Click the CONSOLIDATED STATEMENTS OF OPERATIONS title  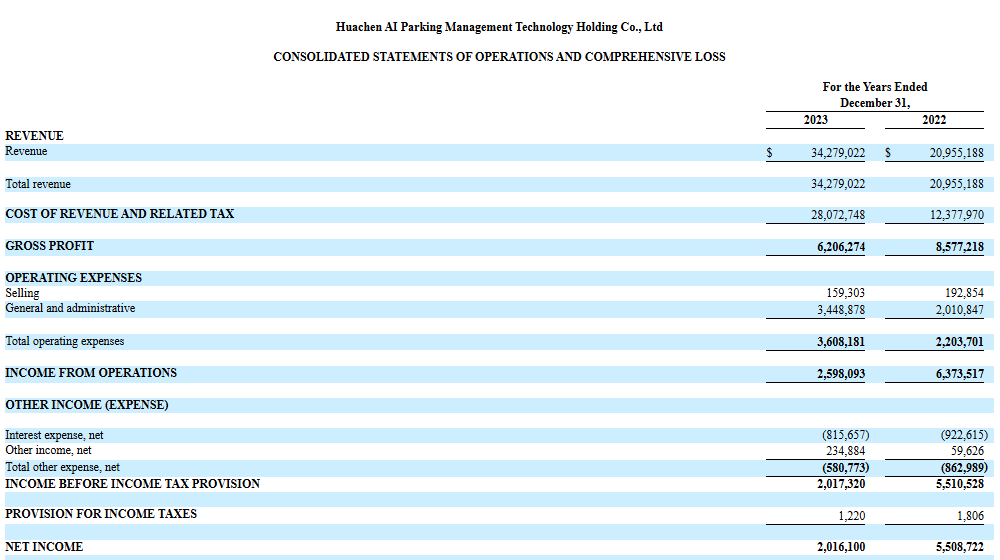pos(499,57)
